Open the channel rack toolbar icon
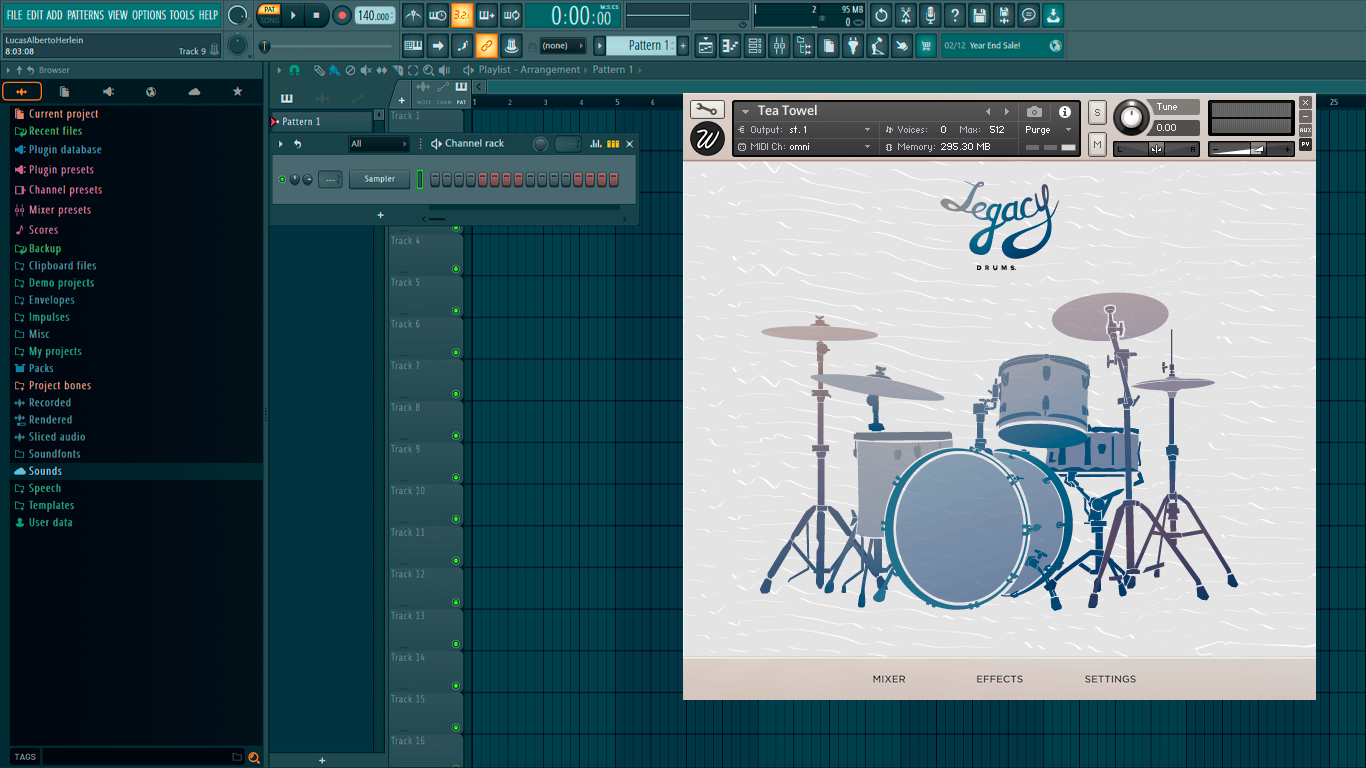The image size is (1366, 768). tap(754, 45)
